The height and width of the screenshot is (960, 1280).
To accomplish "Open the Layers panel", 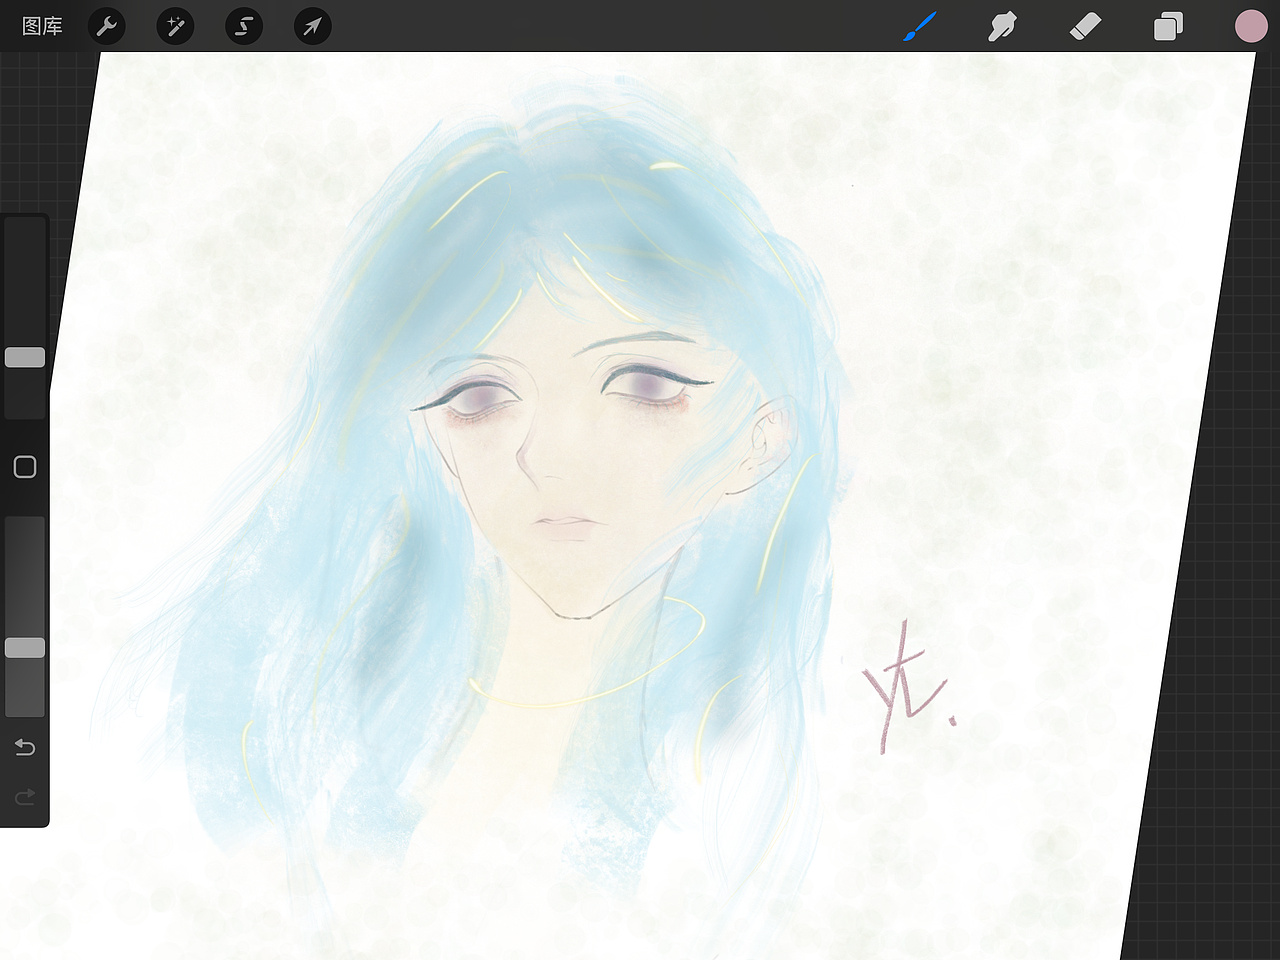I will click(1168, 26).
